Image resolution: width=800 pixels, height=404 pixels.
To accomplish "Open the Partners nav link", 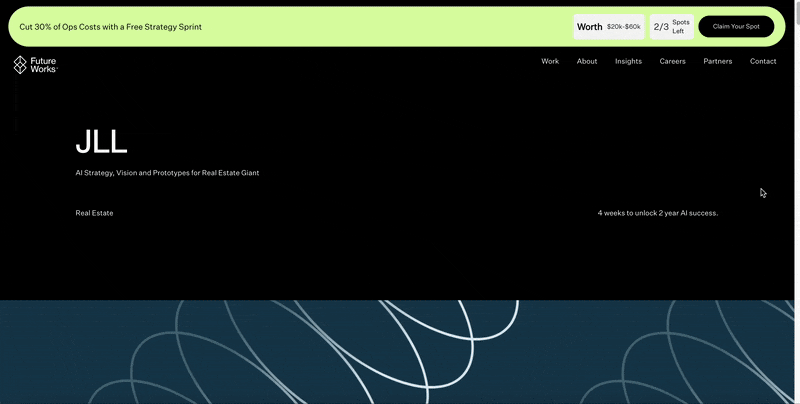I will pos(717,61).
